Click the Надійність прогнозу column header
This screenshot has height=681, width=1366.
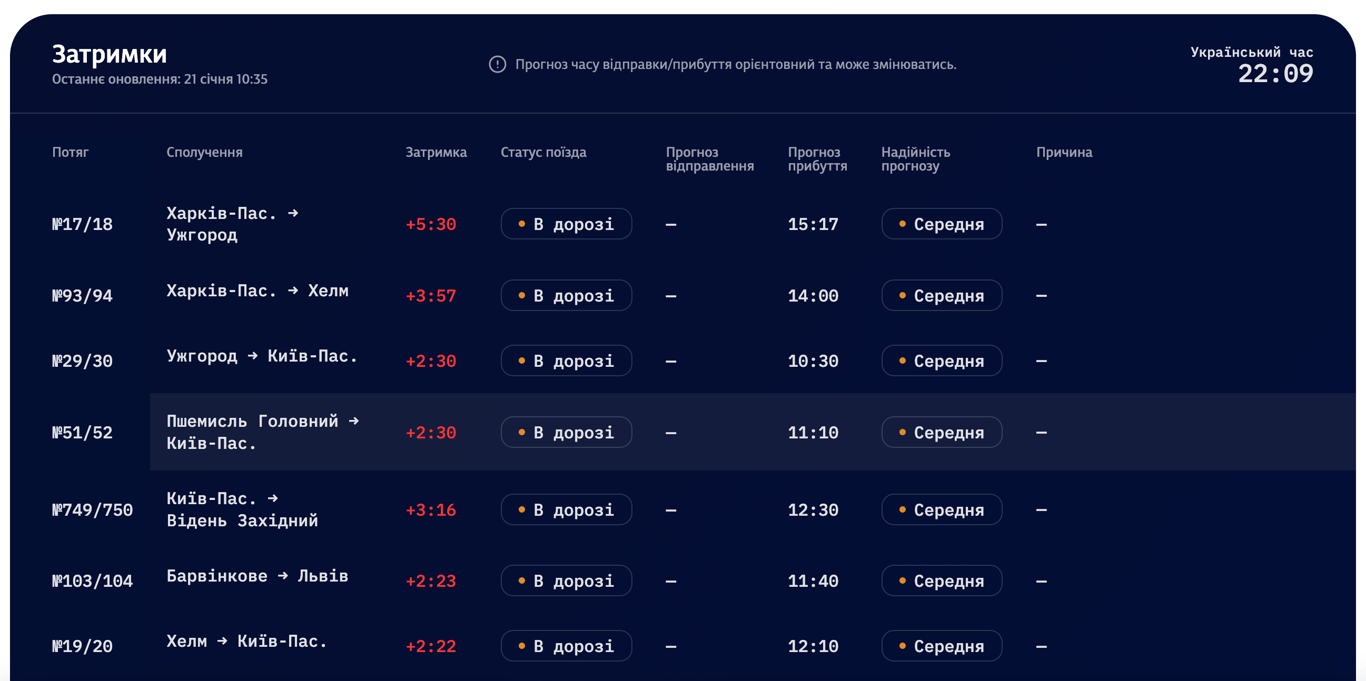click(x=915, y=159)
